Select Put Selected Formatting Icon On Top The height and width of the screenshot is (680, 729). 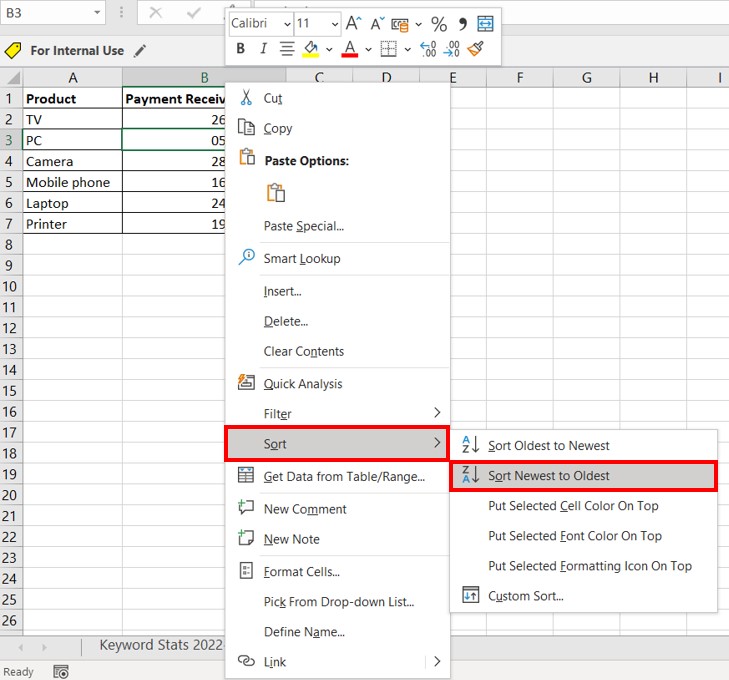[x=583, y=566]
